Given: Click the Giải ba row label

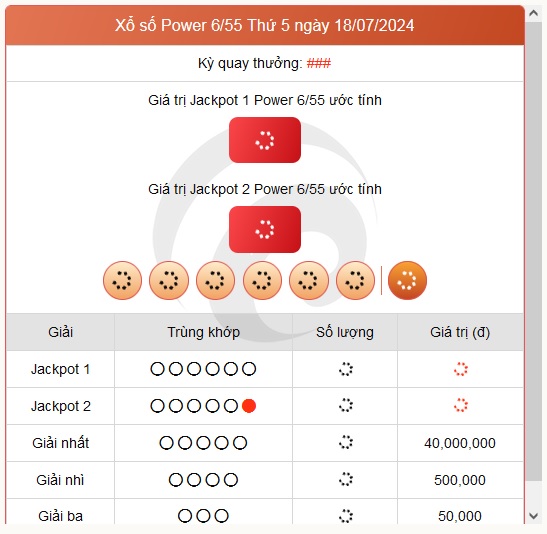Looking at the screenshot, I should [60, 516].
